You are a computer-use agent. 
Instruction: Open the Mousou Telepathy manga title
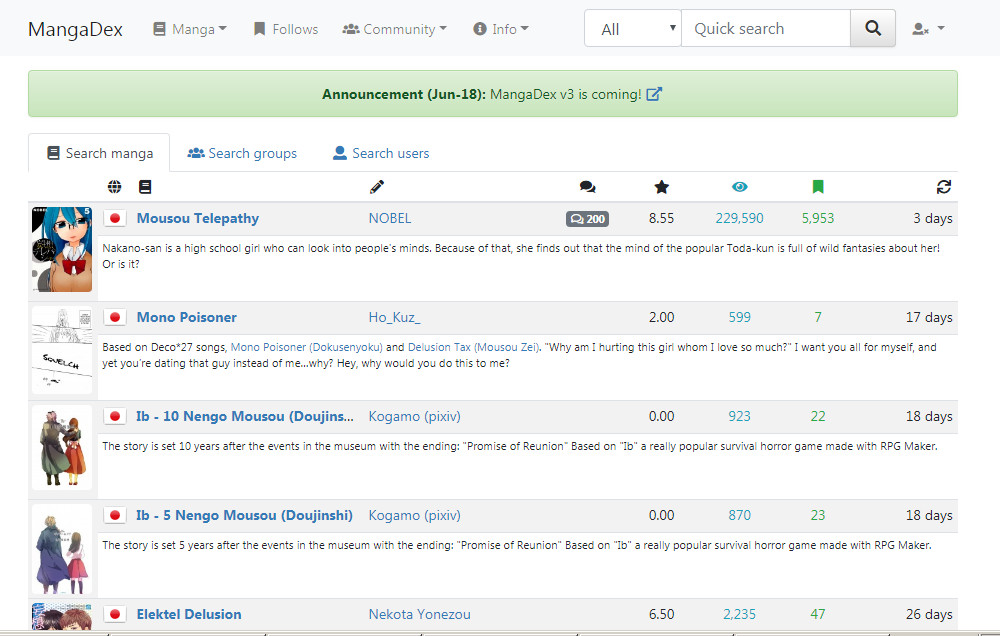pos(198,218)
